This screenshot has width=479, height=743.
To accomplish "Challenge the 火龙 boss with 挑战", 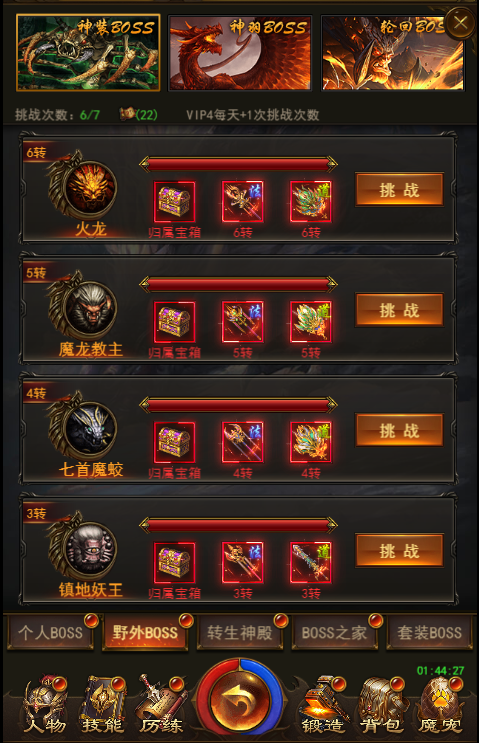I will pyautogui.click(x=399, y=190).
